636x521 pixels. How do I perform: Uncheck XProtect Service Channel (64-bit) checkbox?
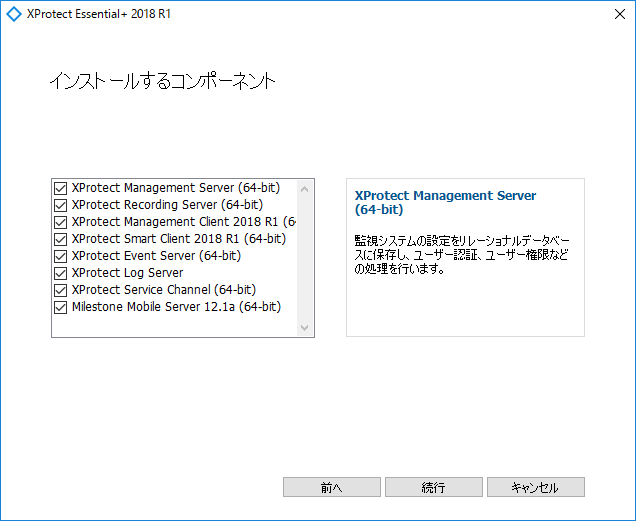pos(60,290)
